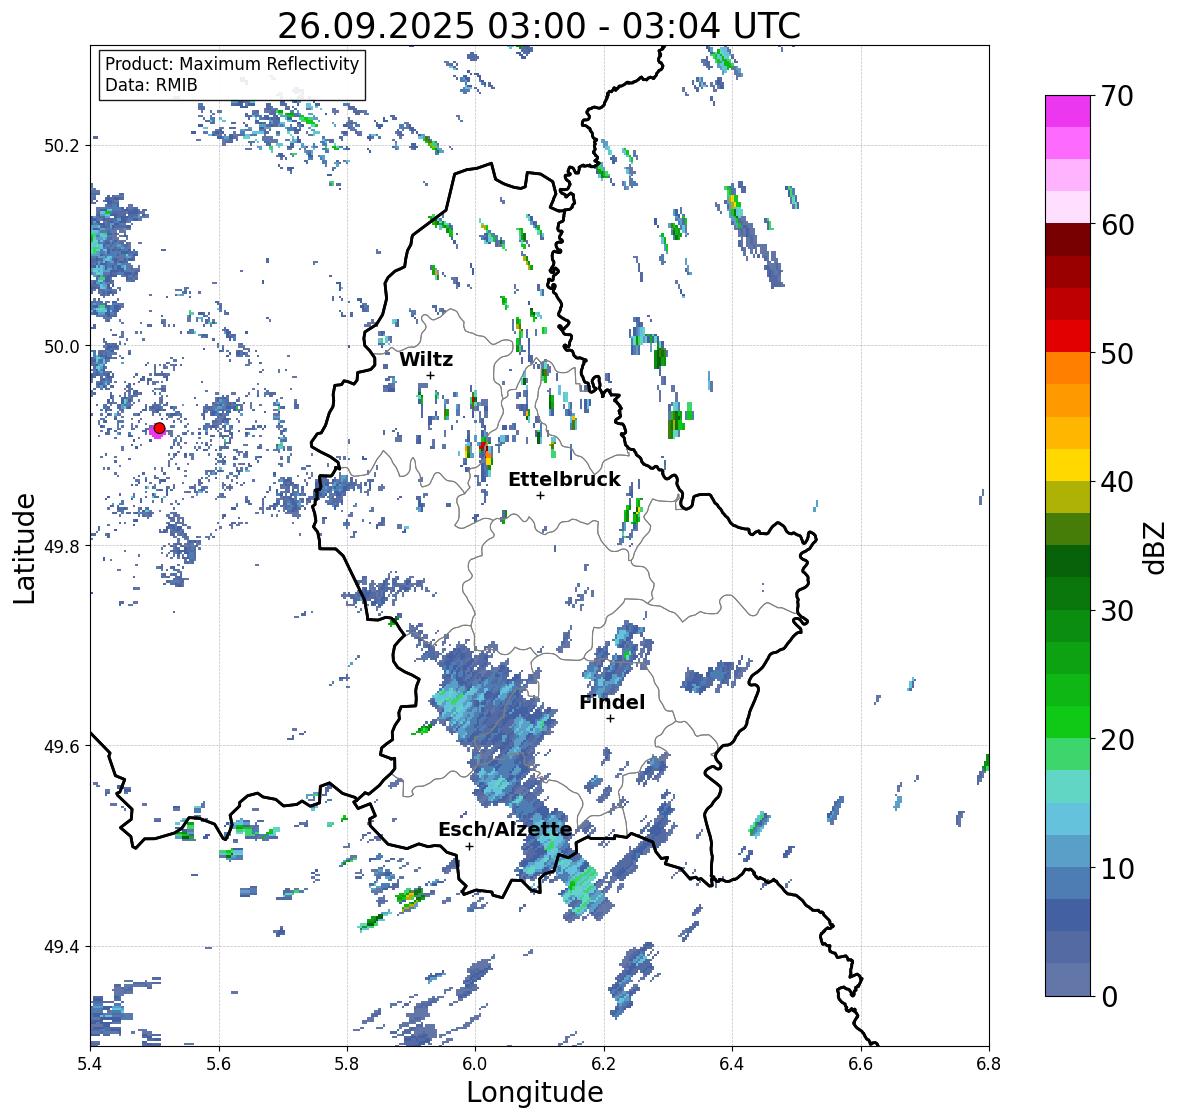
Task: Click the colorbar tick label 60
Action: pos(1117,225)
